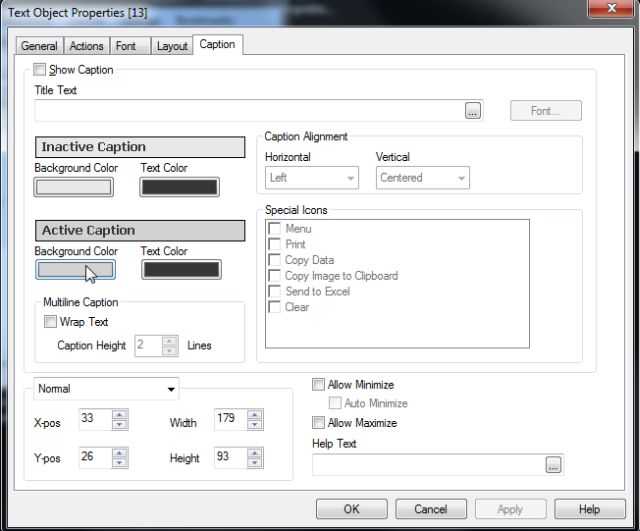
Task: Confirm with the OK button
Action: tap(351, 509)
